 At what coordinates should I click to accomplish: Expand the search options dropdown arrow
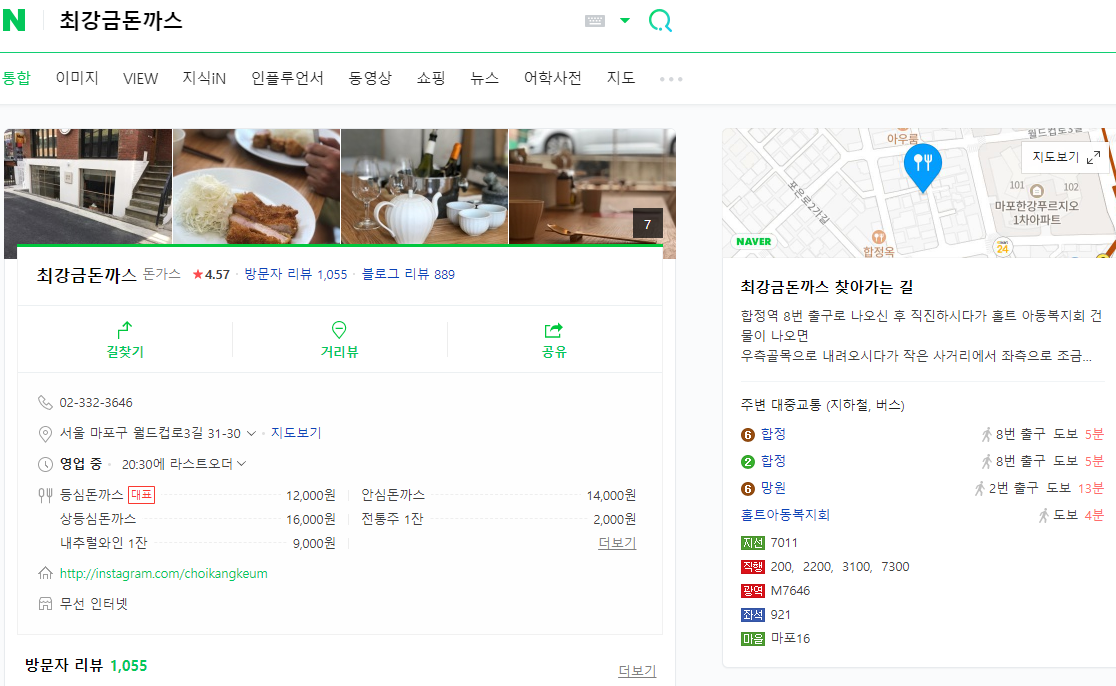[625, 21]
